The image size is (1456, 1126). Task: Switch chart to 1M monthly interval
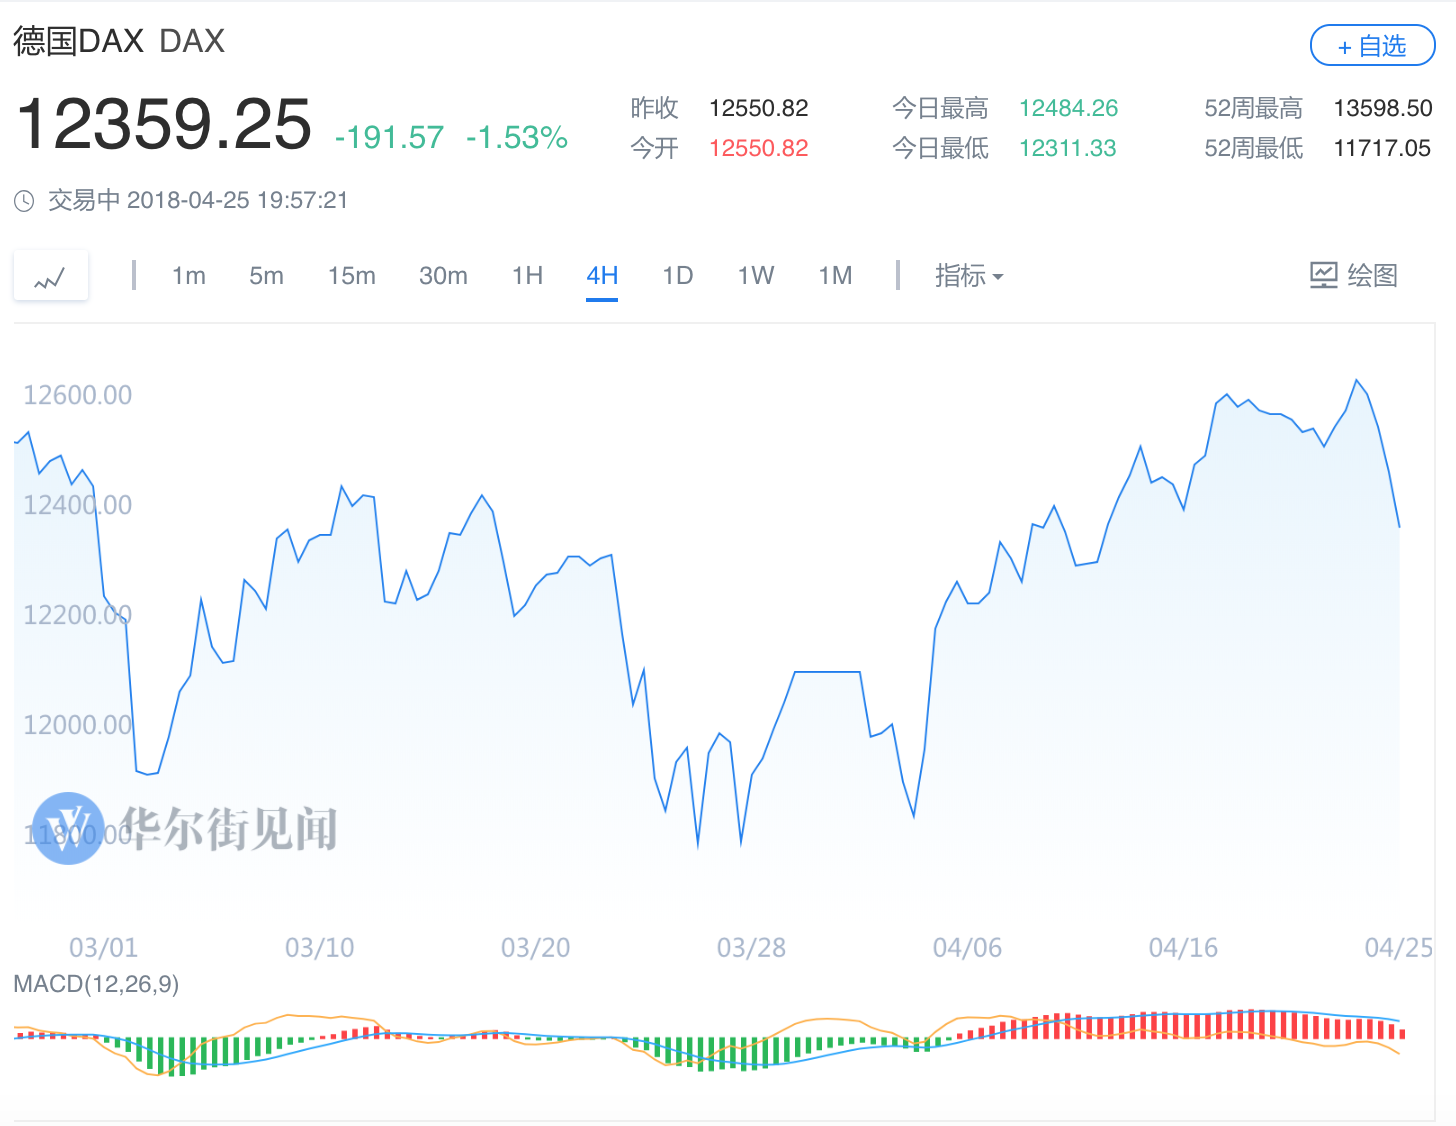pos(835,276)
